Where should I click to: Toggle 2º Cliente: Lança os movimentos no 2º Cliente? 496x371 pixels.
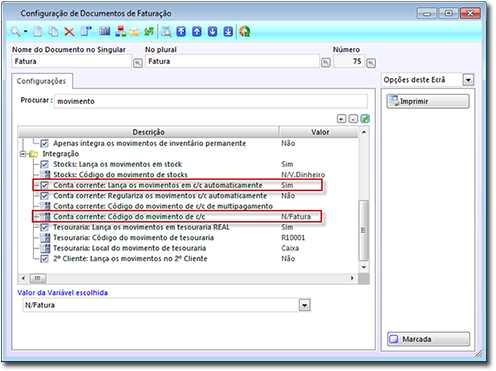click(44, 259)
